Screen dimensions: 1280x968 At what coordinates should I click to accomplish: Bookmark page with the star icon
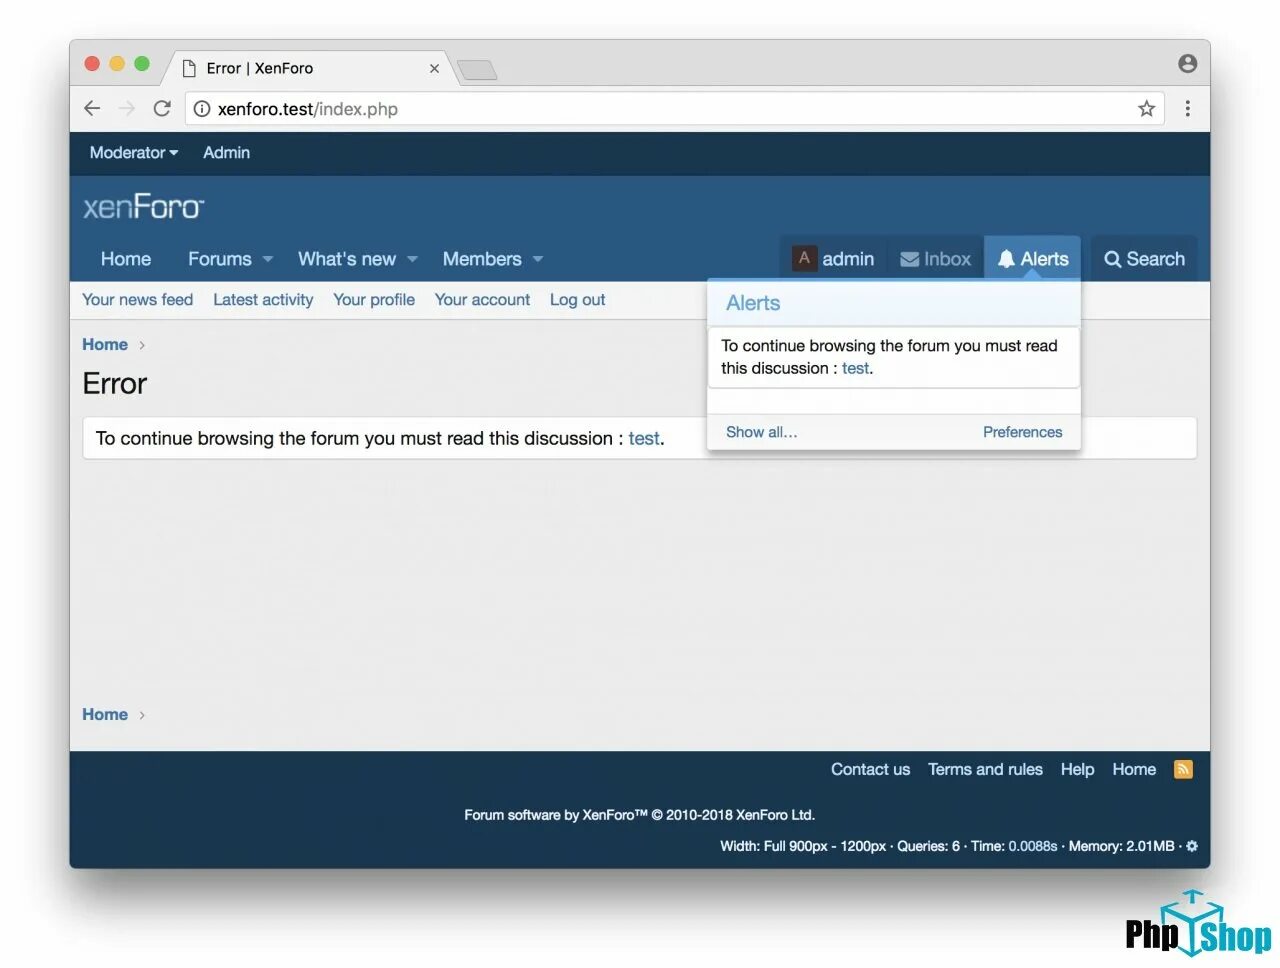pyautogui.click(x=1146, y=109)
